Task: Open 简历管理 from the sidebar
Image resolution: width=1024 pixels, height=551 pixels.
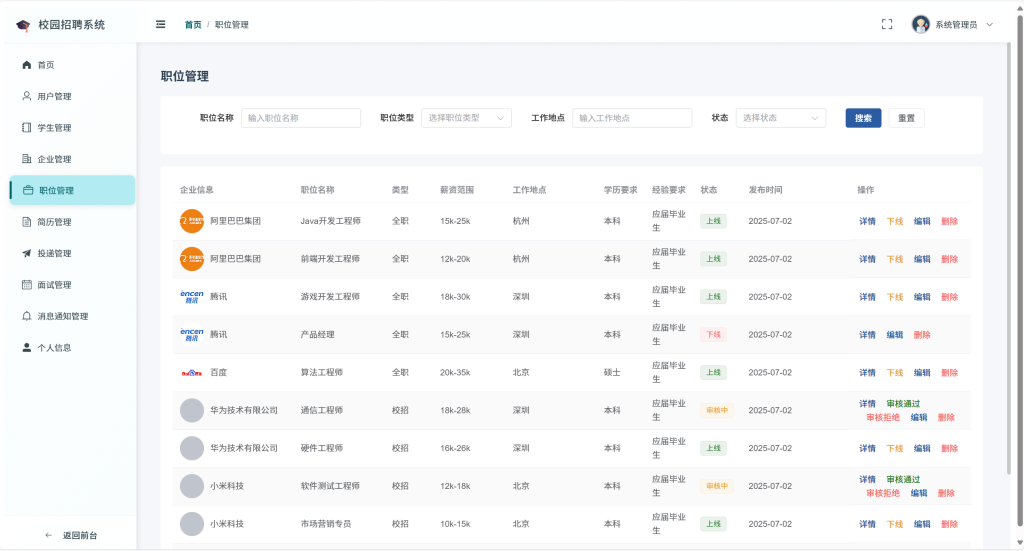Action: click(72, 222)
